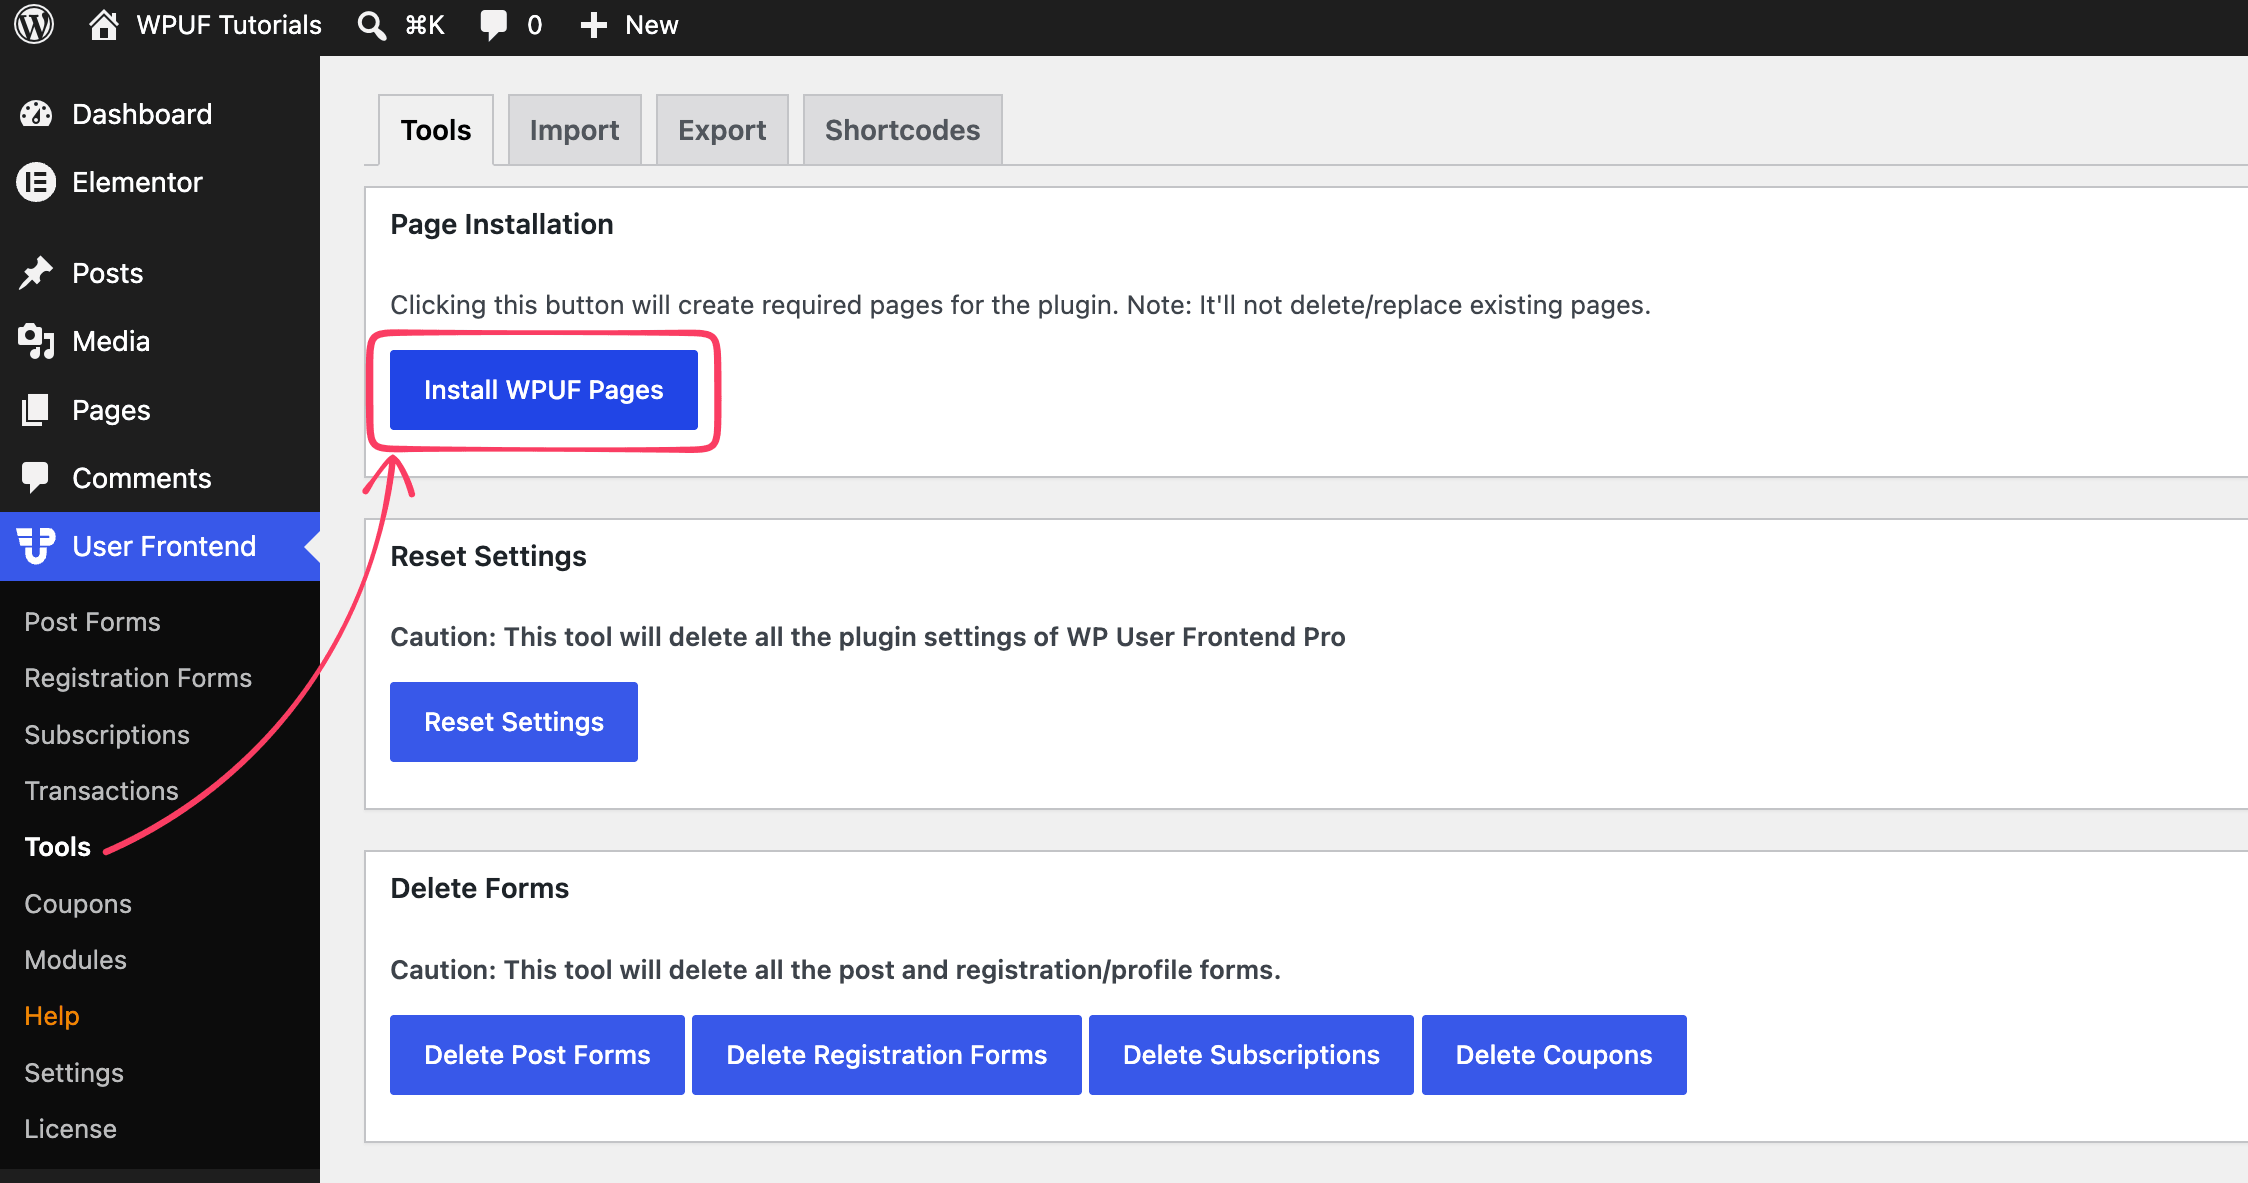Click the WPUF Tutorials site name
The image size is (2248, 1183).
[x=229, y=25]
